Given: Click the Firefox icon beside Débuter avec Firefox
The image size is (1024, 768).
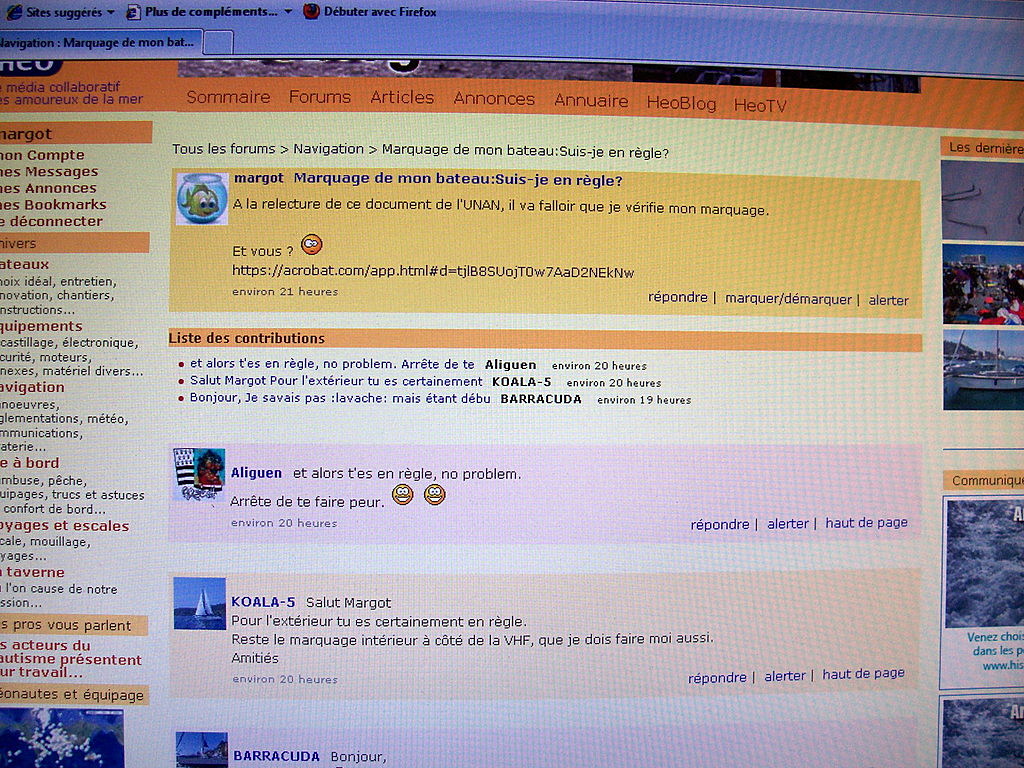Looking at the screenshot, I should pos(312,11).
